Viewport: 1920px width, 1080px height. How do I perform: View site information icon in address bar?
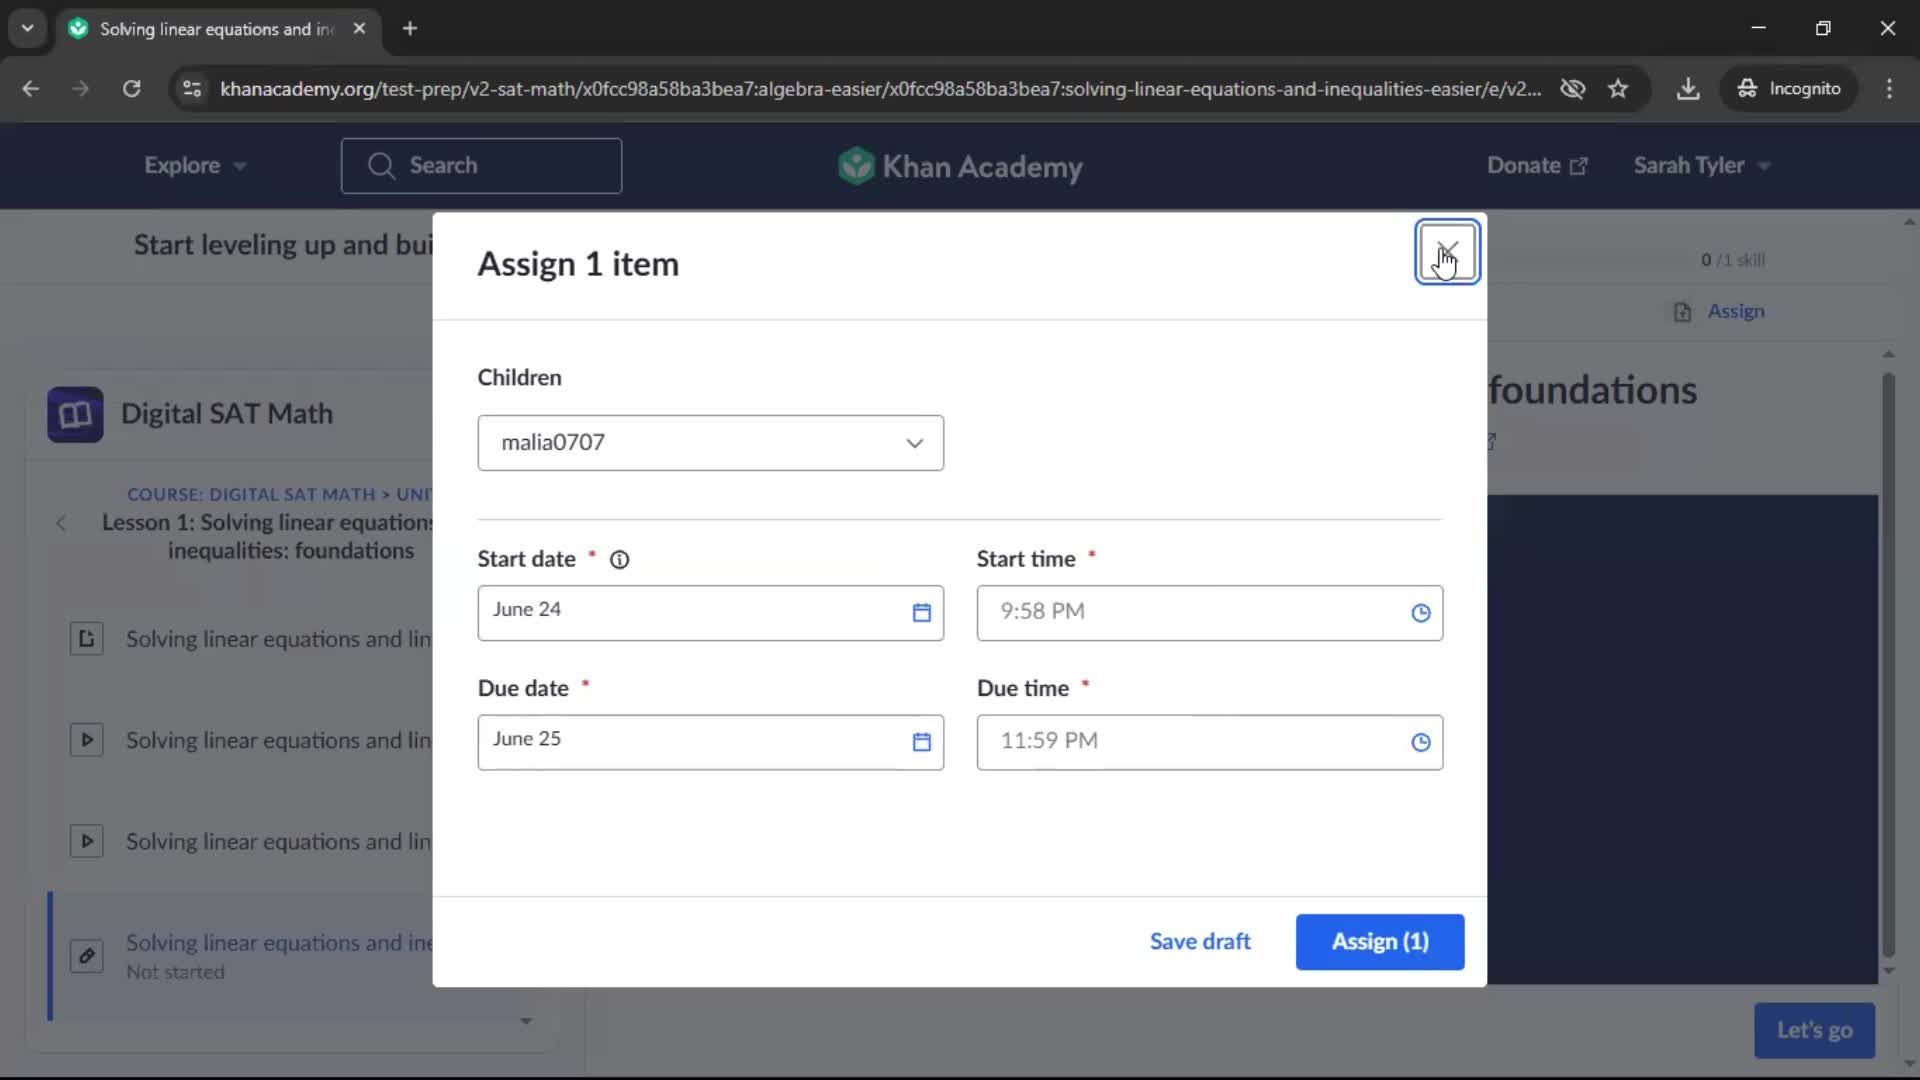(x=191, y=89)
